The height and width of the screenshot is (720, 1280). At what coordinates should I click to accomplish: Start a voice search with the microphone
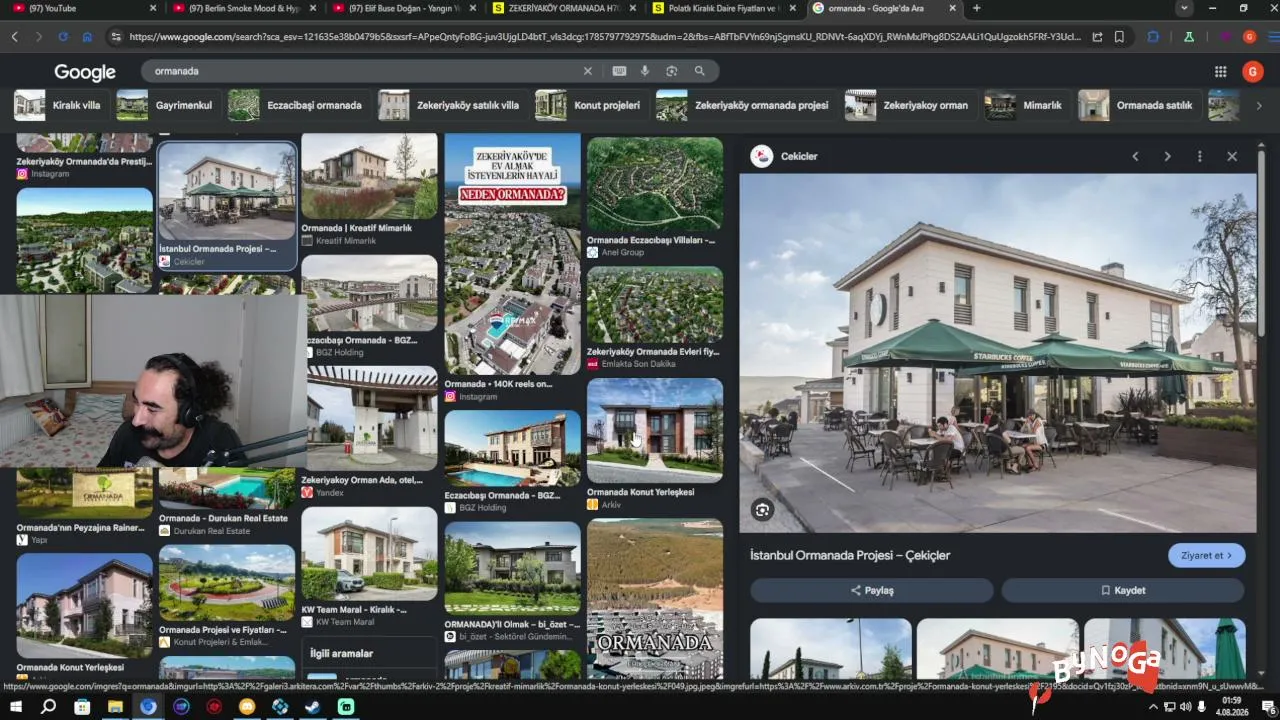pyautogui.click(x=645, y=71)
